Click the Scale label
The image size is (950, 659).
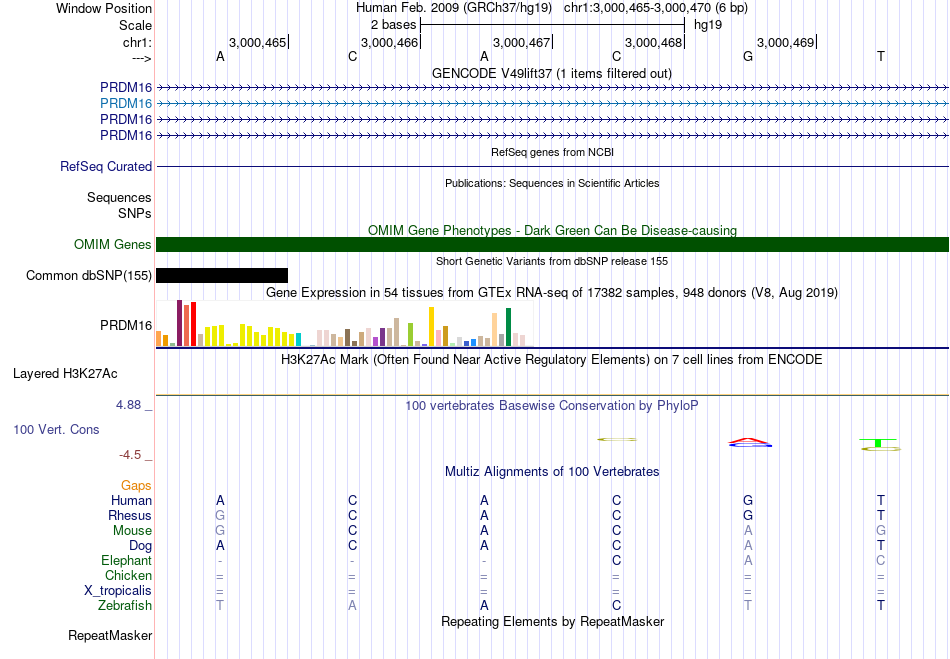click(135, 25)
